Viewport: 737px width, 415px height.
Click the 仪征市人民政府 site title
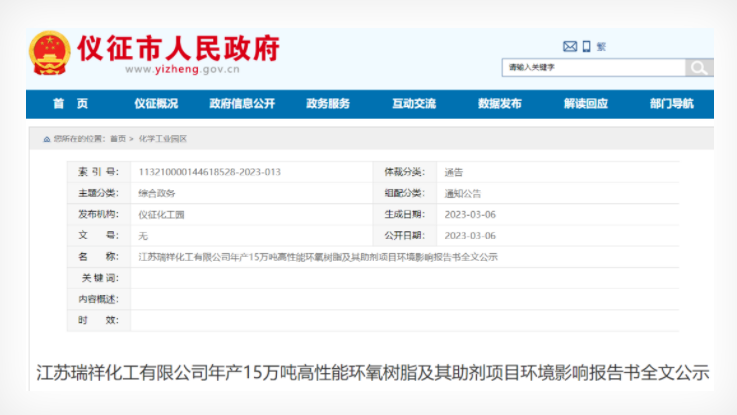(179, 48)
